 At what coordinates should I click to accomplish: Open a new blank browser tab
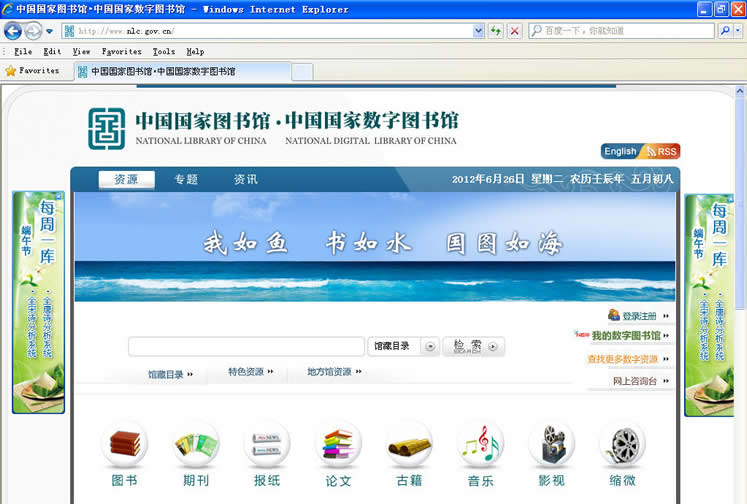tap(302, 72)
